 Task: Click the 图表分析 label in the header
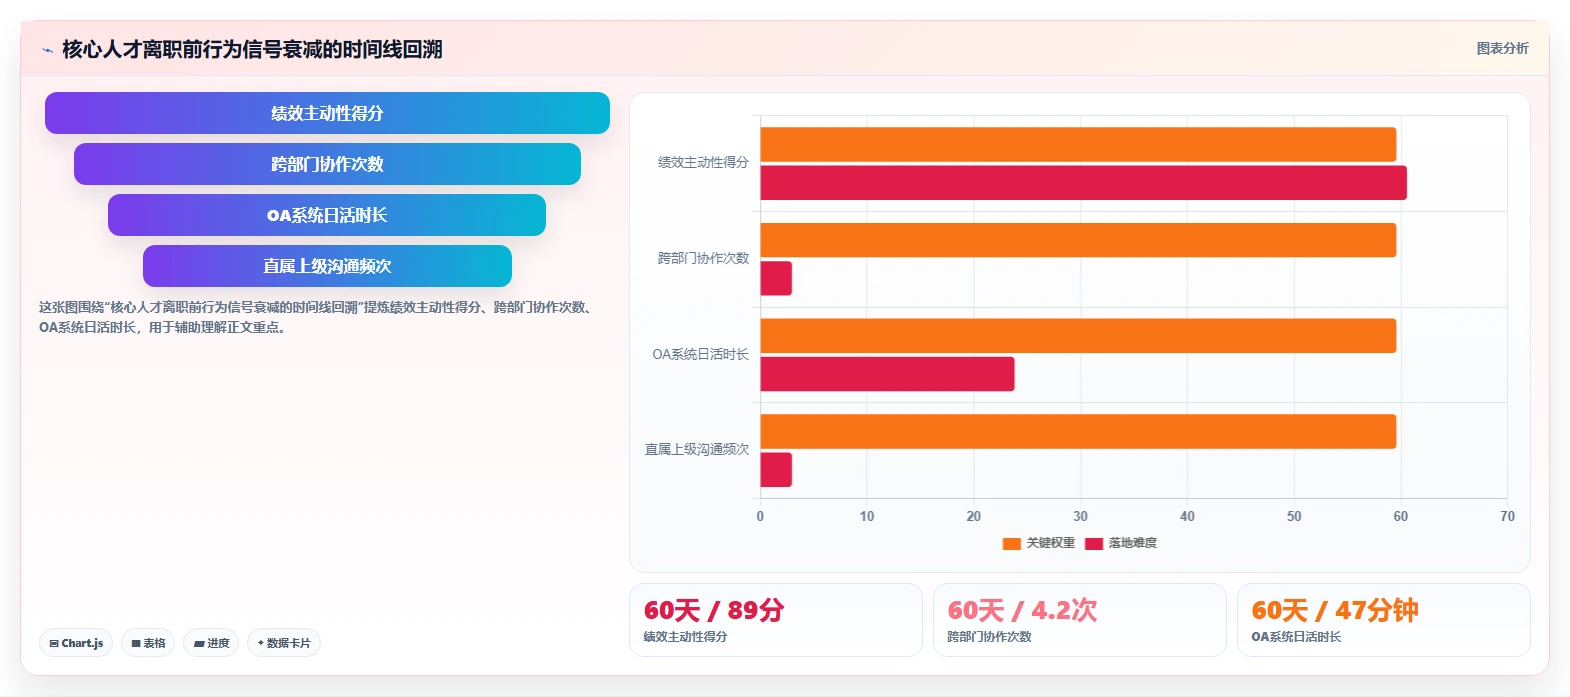(1502, 48)
